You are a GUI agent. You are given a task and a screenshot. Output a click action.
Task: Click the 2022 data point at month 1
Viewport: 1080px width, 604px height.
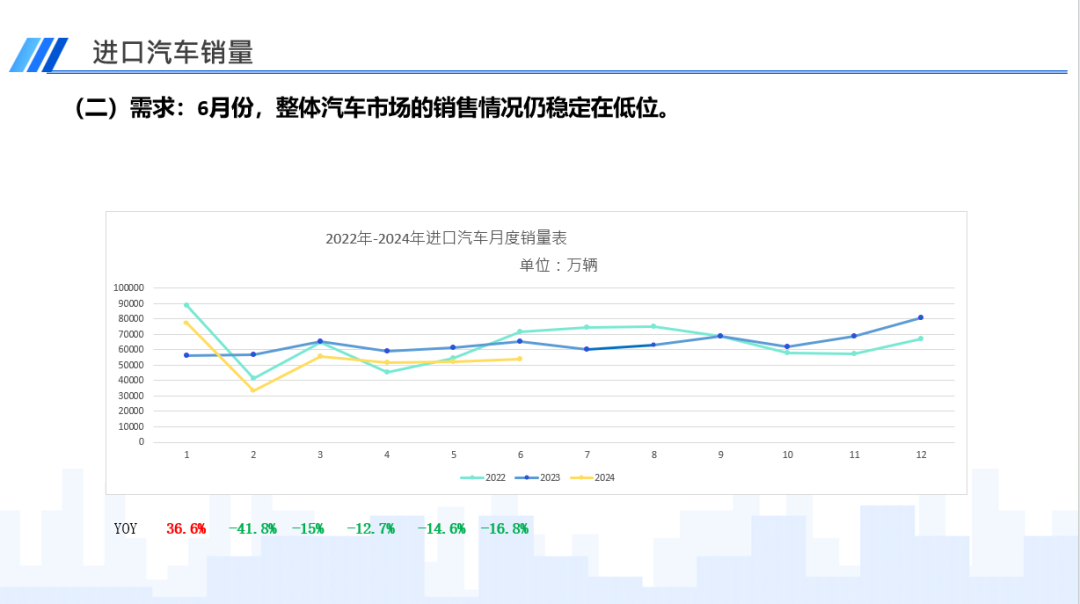click(x=187, y=305)
